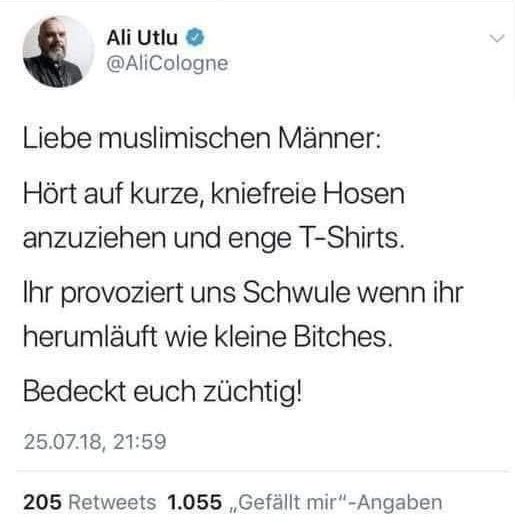Screen dimensions: 515x523
Task: View the Retweets label next to 205
Action: click(112, 502)
